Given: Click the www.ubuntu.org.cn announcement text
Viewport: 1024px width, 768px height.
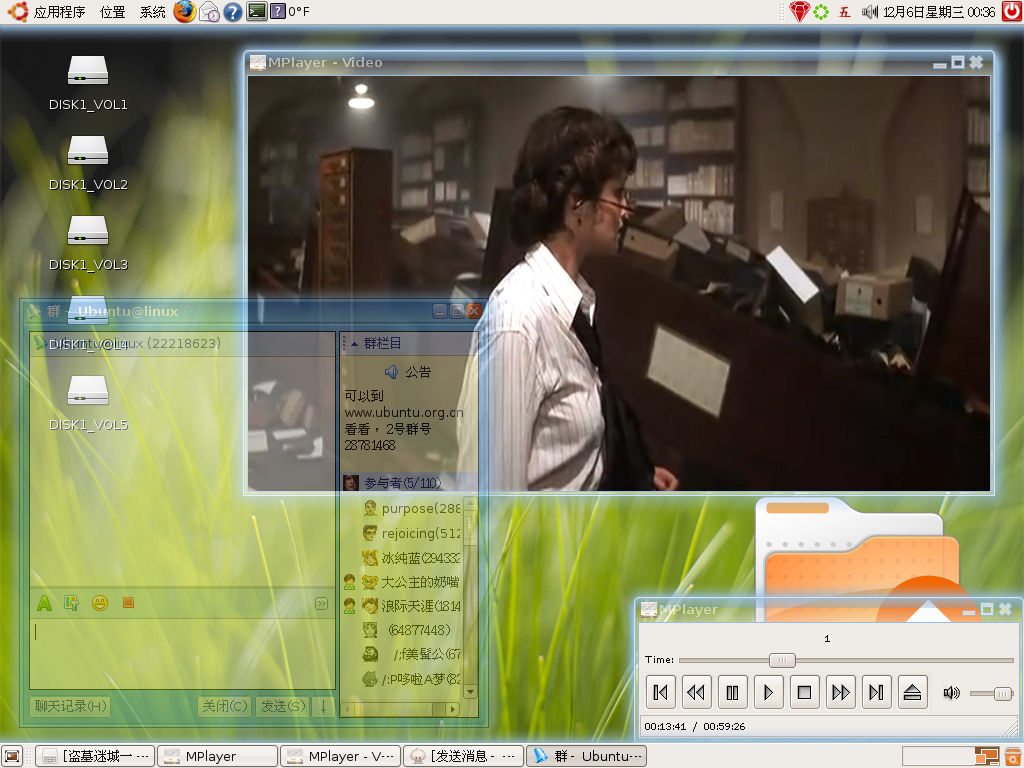Looking at the screenshot, I should click(404, 413).
